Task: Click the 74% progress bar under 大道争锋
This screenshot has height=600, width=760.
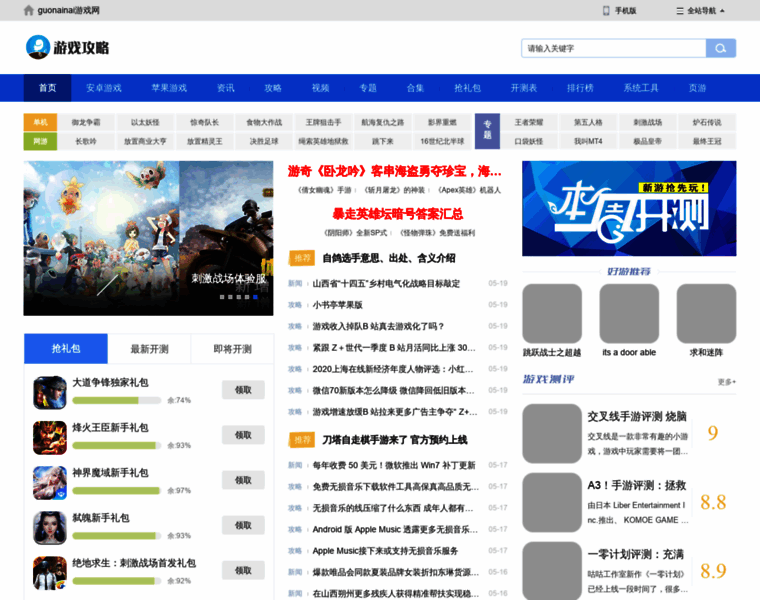Action: pyautogui.click(x=117, y=401)
